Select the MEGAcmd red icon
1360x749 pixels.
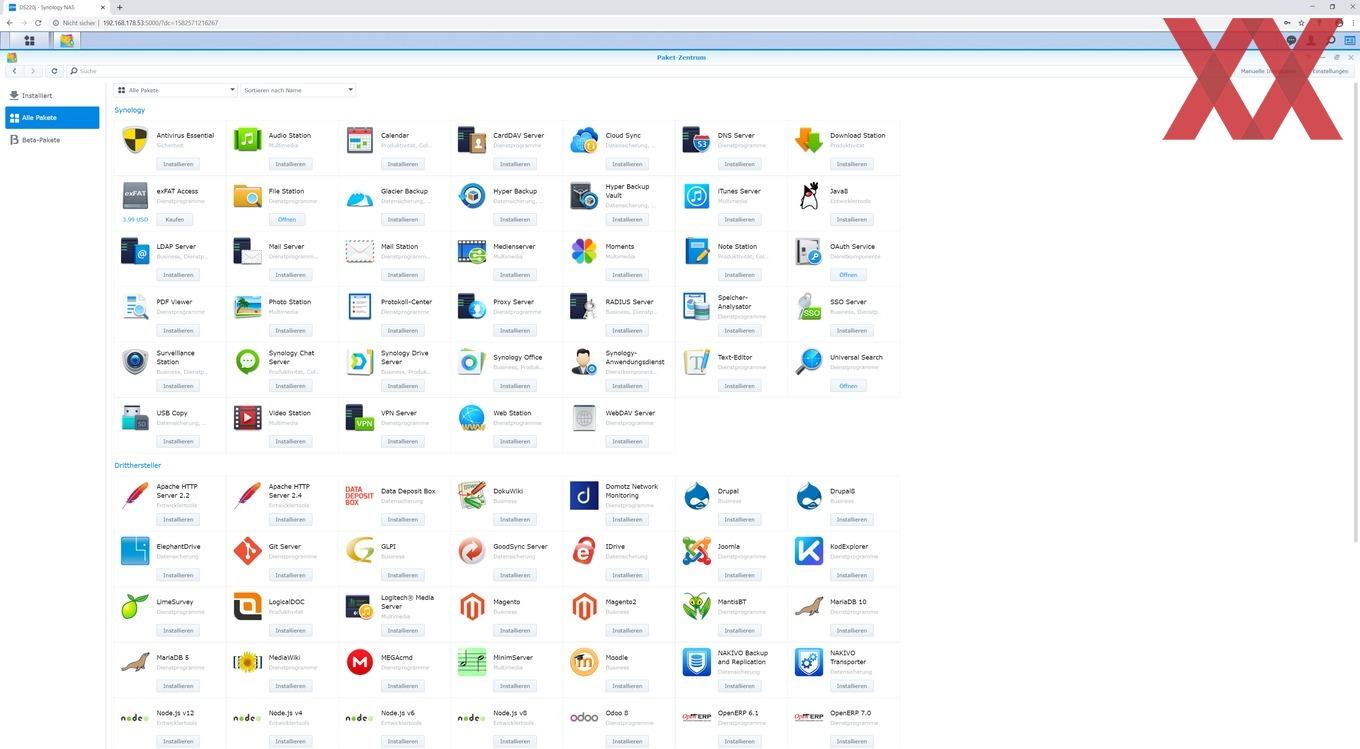[x=360, y=662]
